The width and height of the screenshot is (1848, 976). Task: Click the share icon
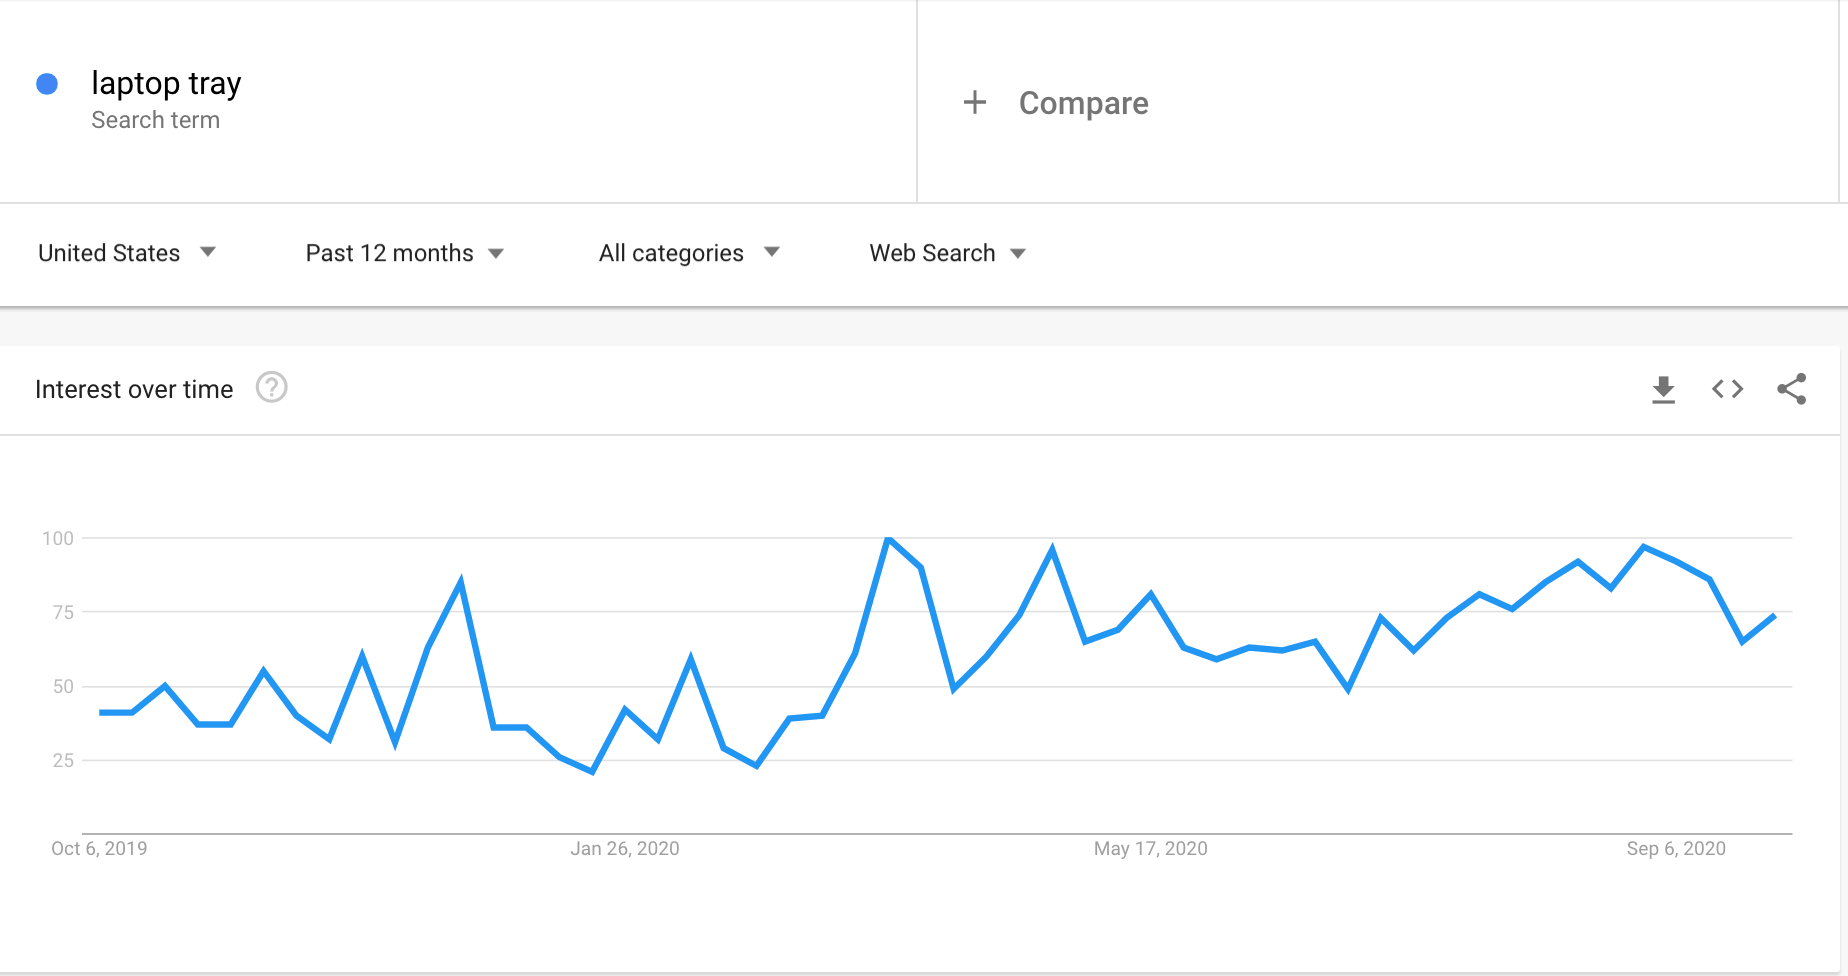coord(1791,389)
